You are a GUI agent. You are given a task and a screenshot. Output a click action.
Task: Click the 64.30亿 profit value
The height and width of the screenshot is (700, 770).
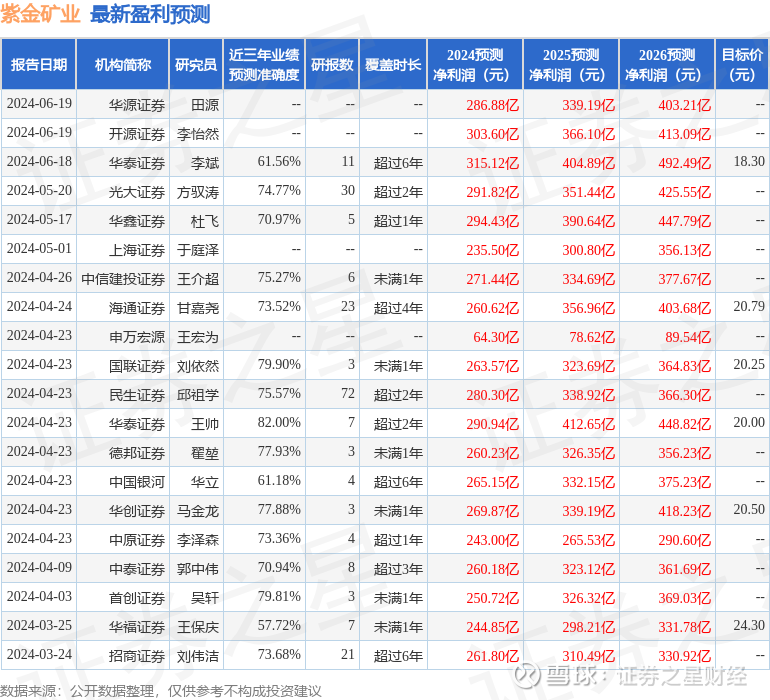[x=496, y=336]
